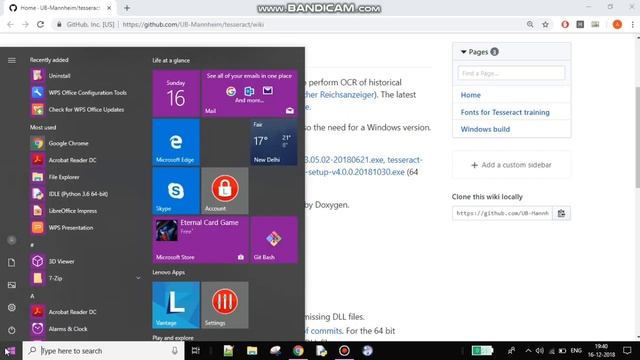Open the volume control in system tray
Viewport: 640px width, 360px height.
click(540, 351)
